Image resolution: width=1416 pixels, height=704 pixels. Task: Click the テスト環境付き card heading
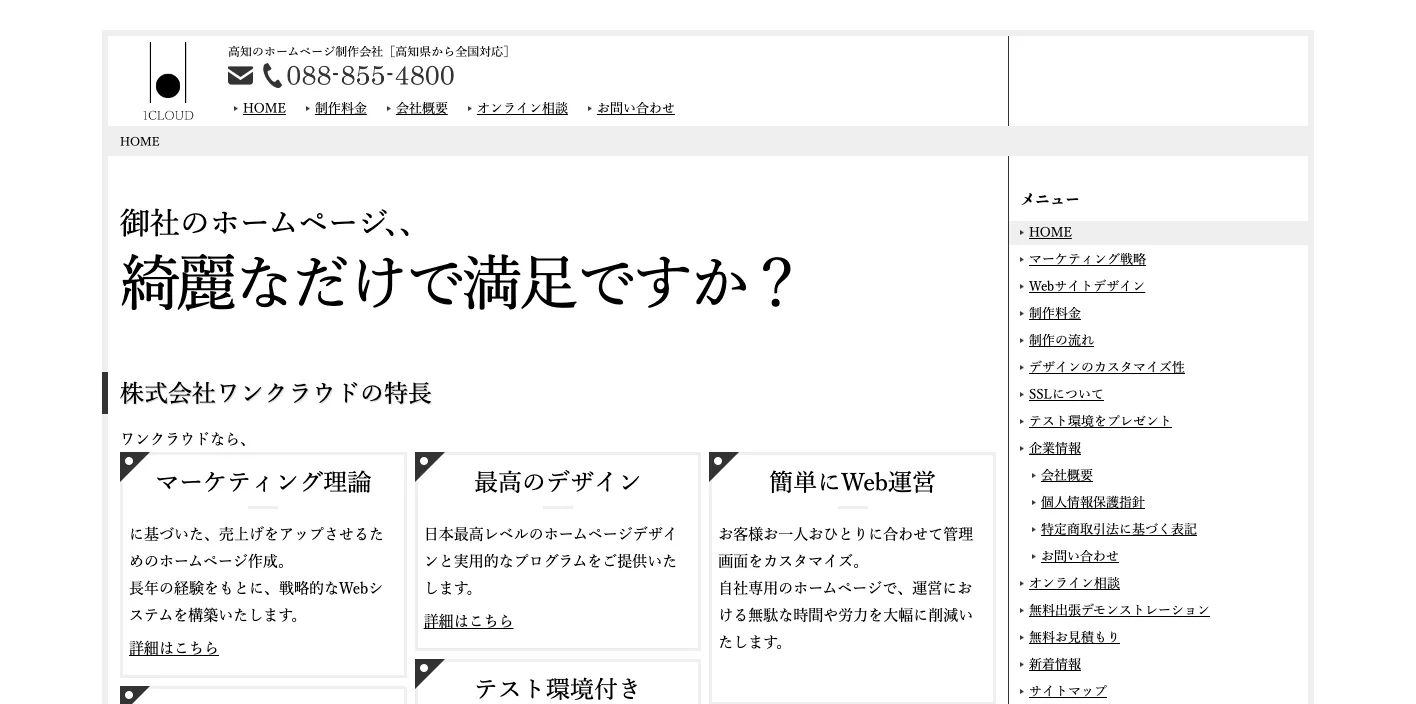pyautogui.click(x=558, y=689)
